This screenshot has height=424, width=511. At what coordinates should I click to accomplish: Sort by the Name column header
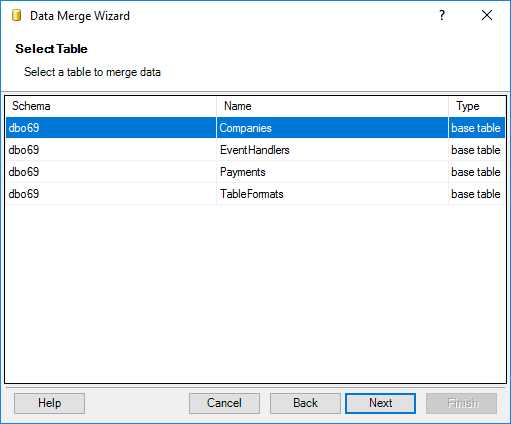[x=332, y=106]
